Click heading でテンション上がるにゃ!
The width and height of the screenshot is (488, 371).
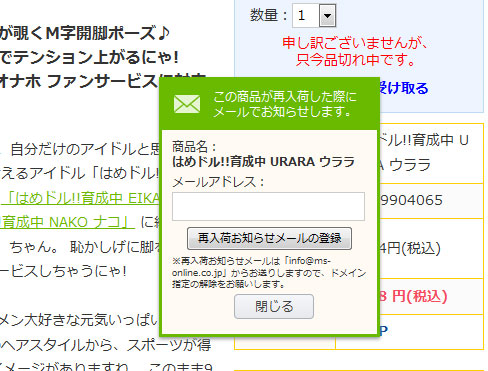[x=89, y=57]
